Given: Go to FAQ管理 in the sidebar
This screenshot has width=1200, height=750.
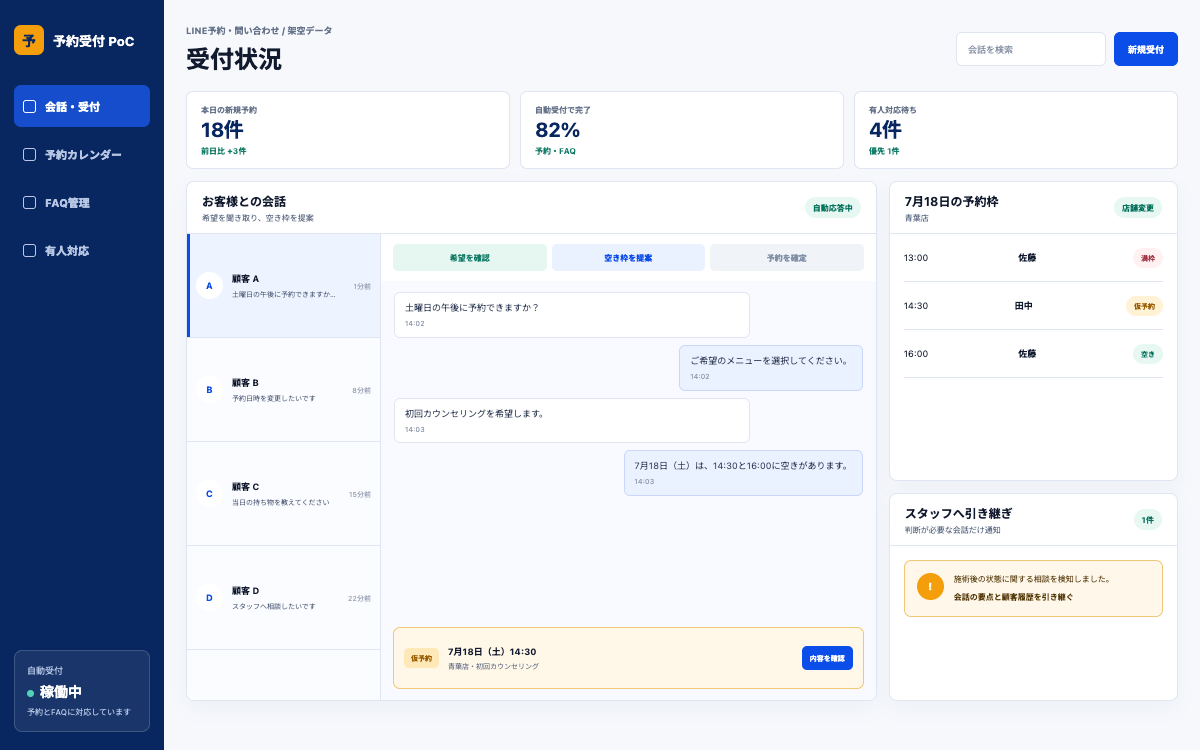Looking at the screenshot, I should click(82, 202).
